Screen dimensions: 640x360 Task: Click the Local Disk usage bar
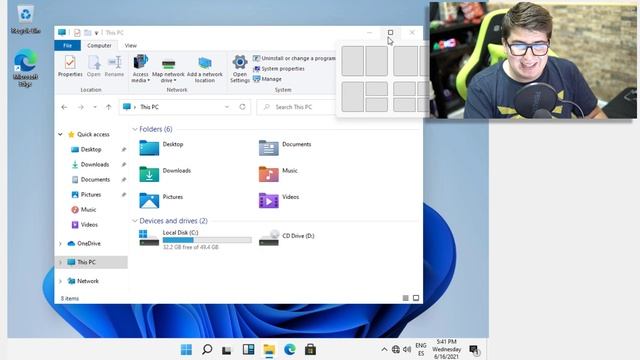(x=207, y=240)
